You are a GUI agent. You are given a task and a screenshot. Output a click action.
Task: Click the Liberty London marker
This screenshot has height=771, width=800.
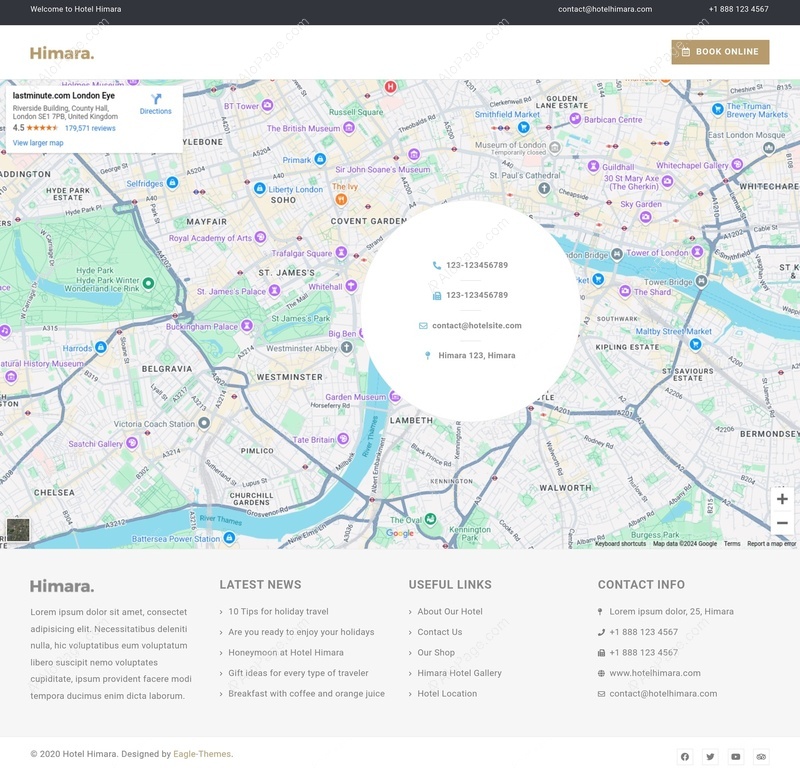point(260,188)
